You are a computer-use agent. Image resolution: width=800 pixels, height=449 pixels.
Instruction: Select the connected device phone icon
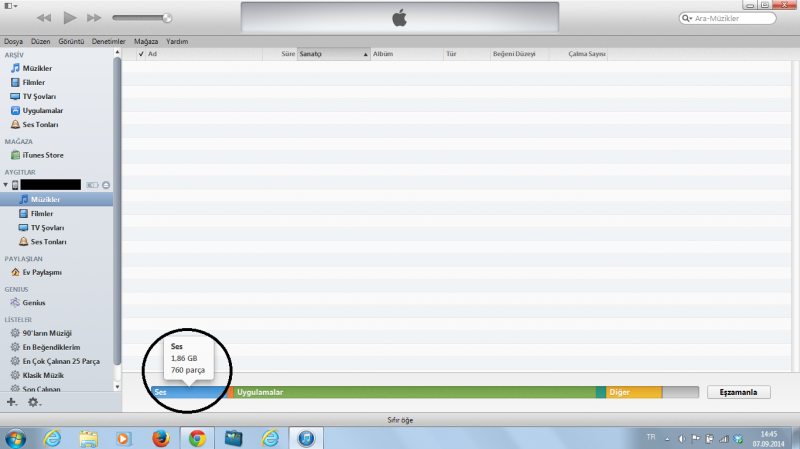tap(15, 185)
